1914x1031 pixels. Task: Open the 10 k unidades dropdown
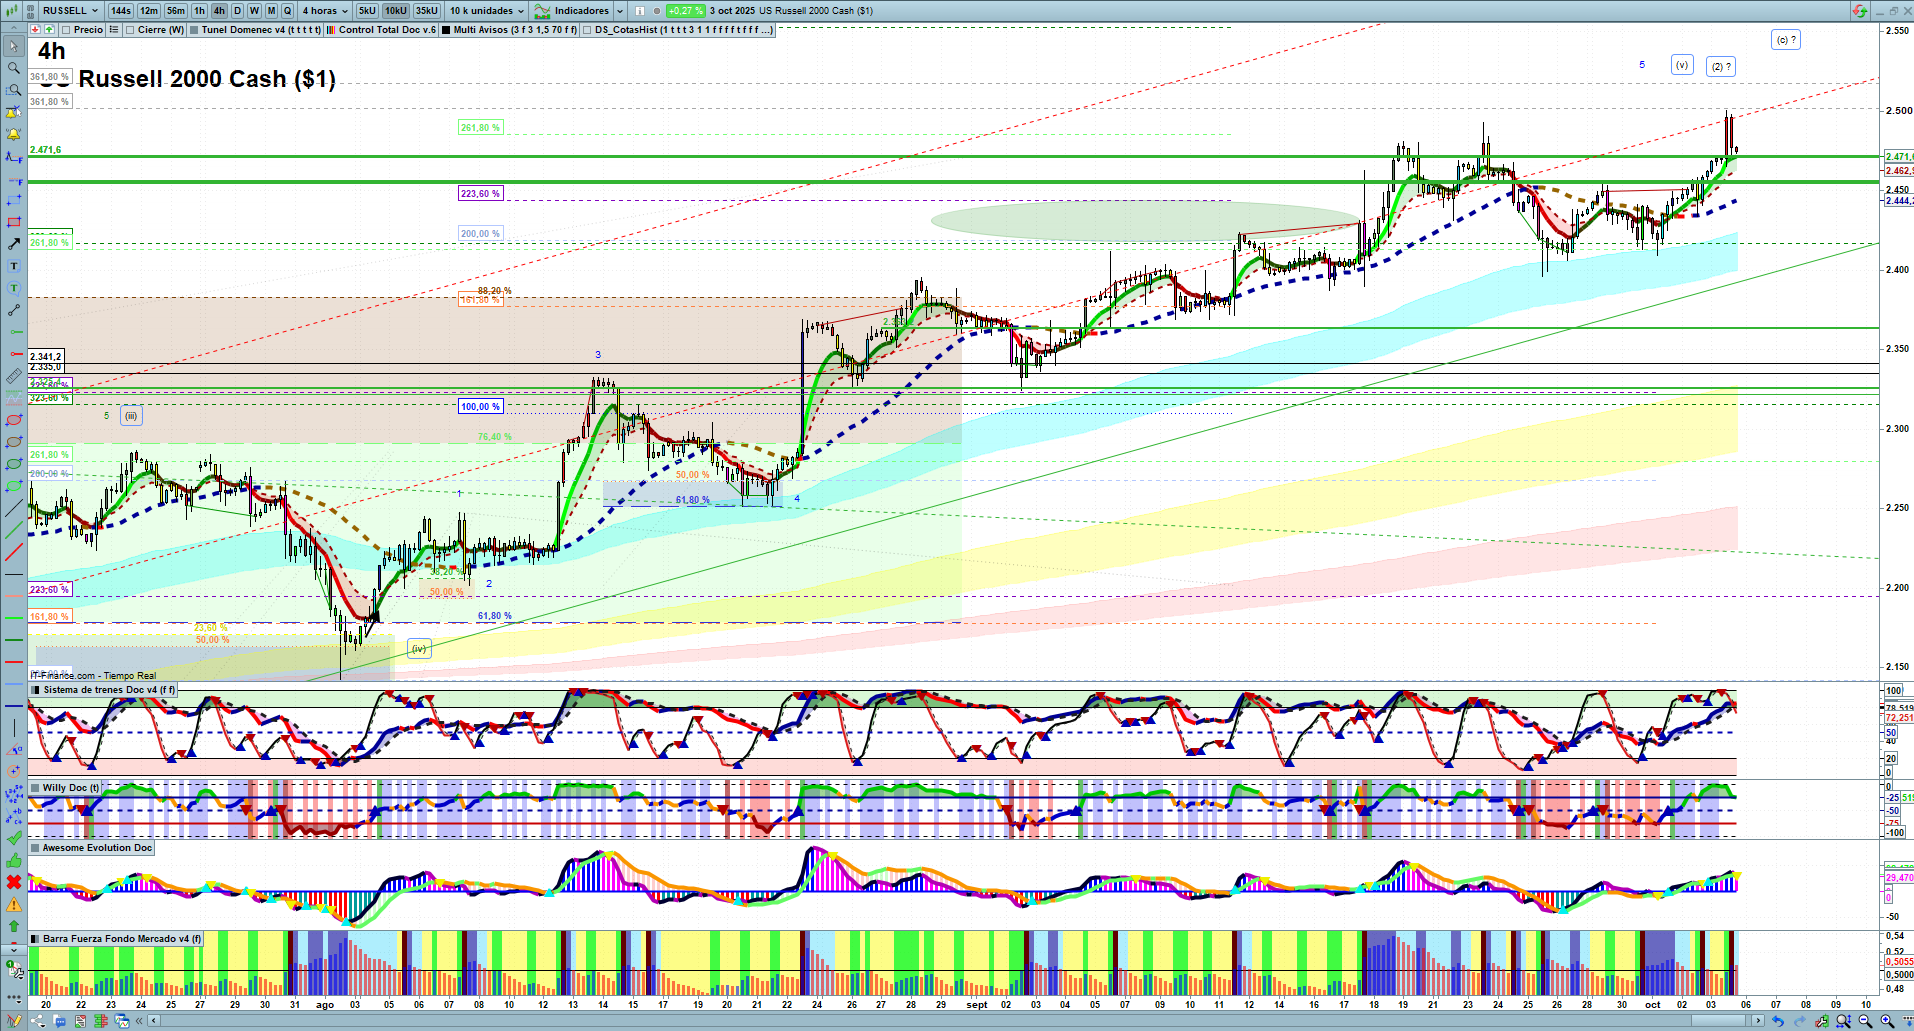(x=487, y=11)
